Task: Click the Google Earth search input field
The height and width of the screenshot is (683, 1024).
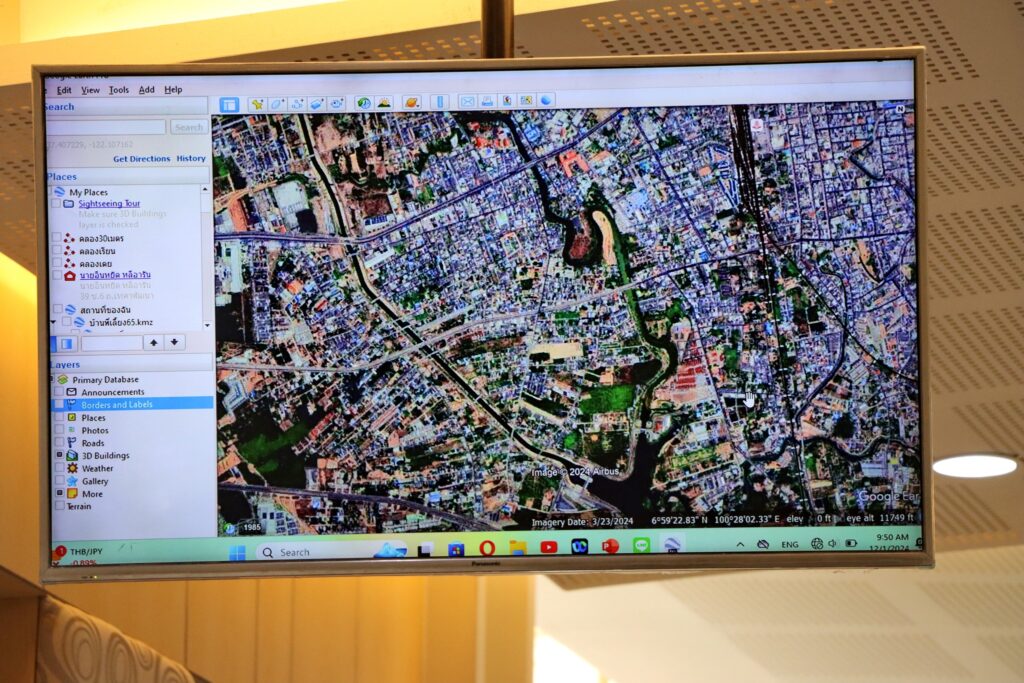Action: tap(106, 127)
